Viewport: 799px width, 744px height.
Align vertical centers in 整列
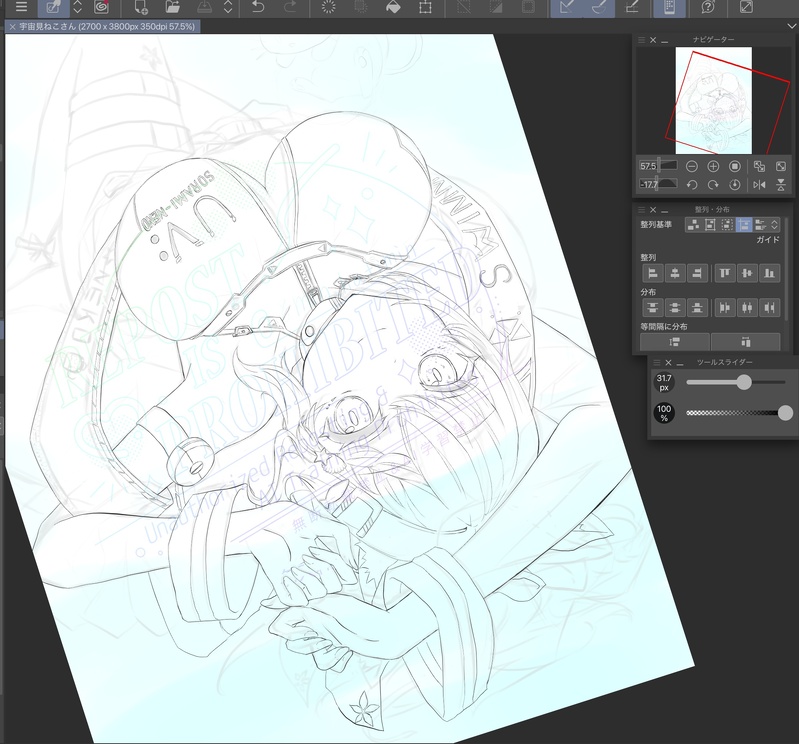click(747, 274)
